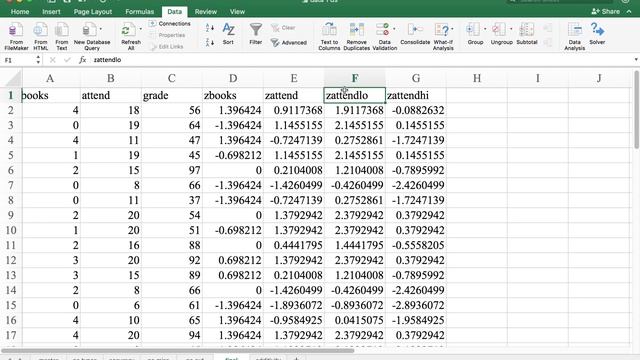640x360 pixels.
Task: Expand the Refresh All dropdown arrow
Action: click(140, 29)
